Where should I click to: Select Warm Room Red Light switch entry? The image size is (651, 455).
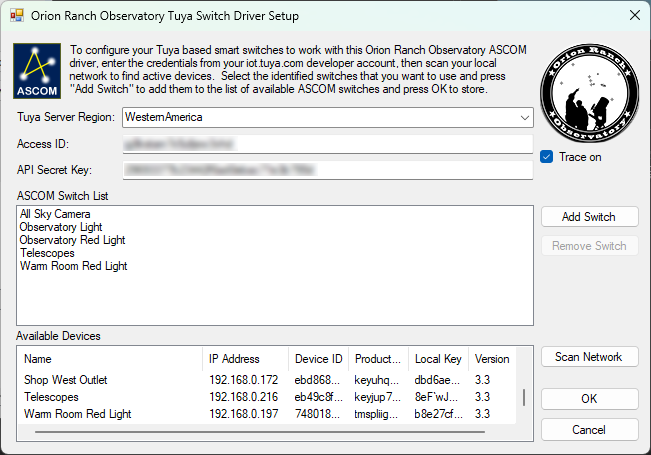point(73,266)
